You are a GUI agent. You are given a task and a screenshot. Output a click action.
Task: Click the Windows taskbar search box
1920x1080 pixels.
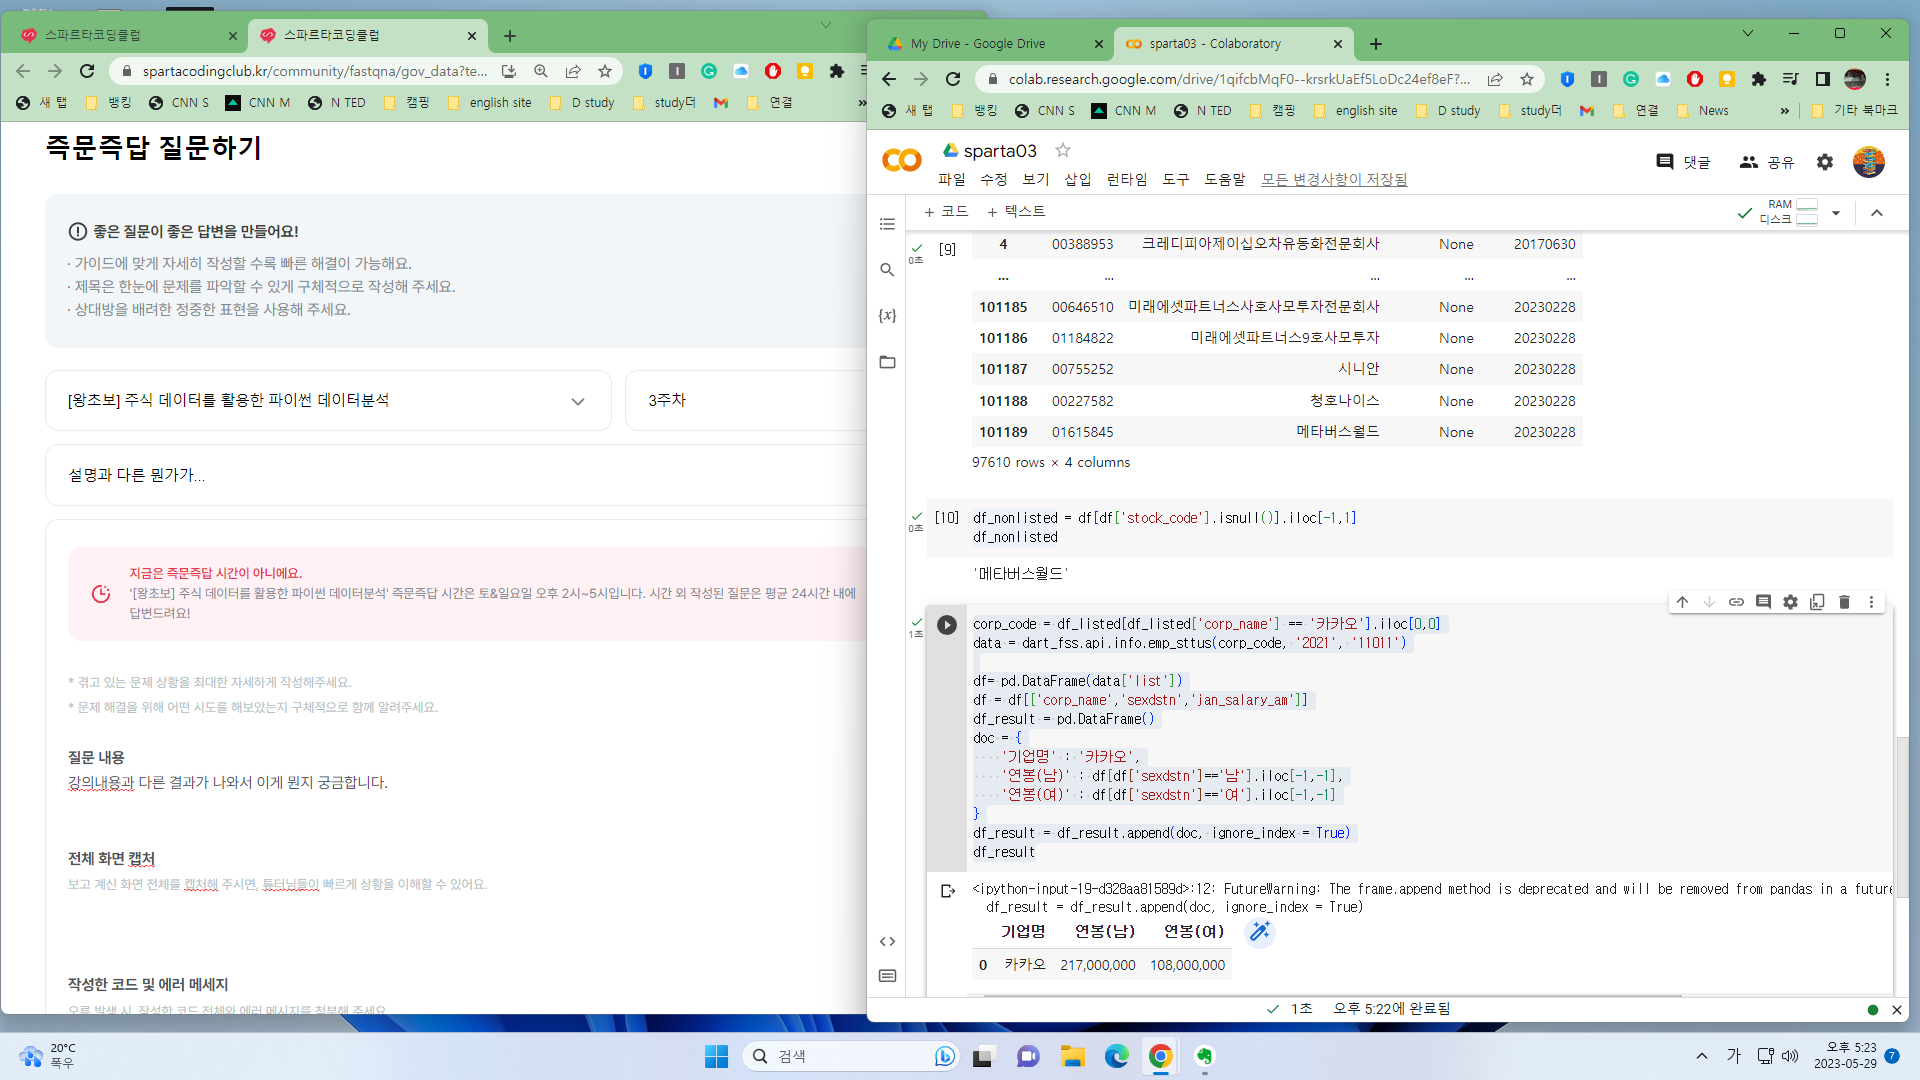[x=851, y=1056]
